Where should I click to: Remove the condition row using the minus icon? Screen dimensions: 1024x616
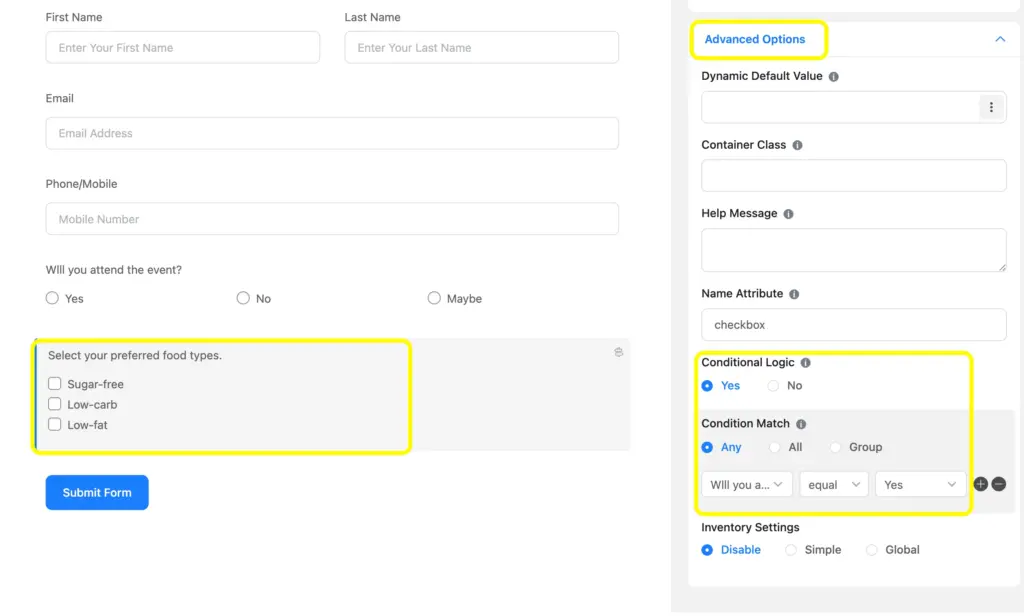coord(999,484)
